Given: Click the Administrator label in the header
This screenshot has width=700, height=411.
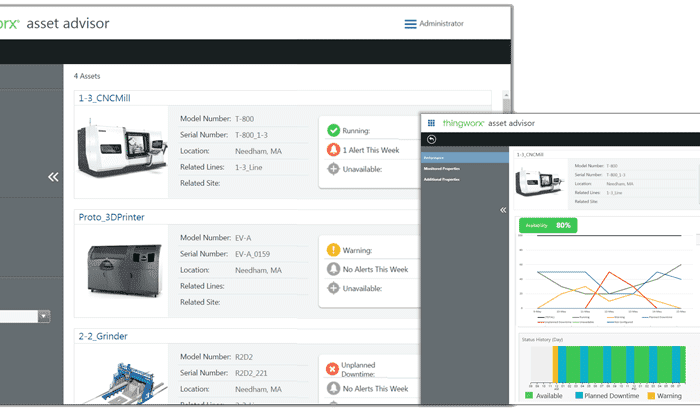Looking at the screenshot, I should [442, 24].
